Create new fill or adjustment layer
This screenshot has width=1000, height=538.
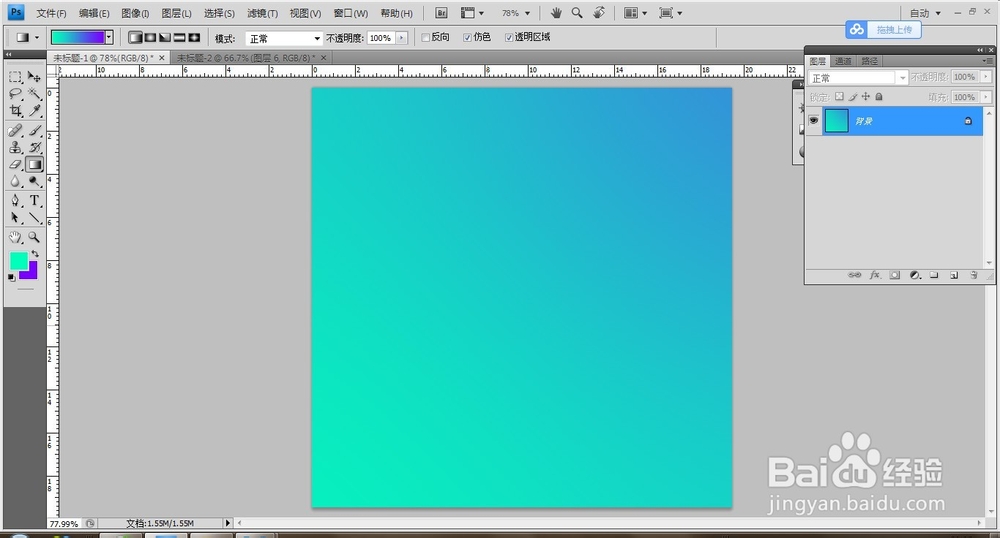click(x=915, y=275)
